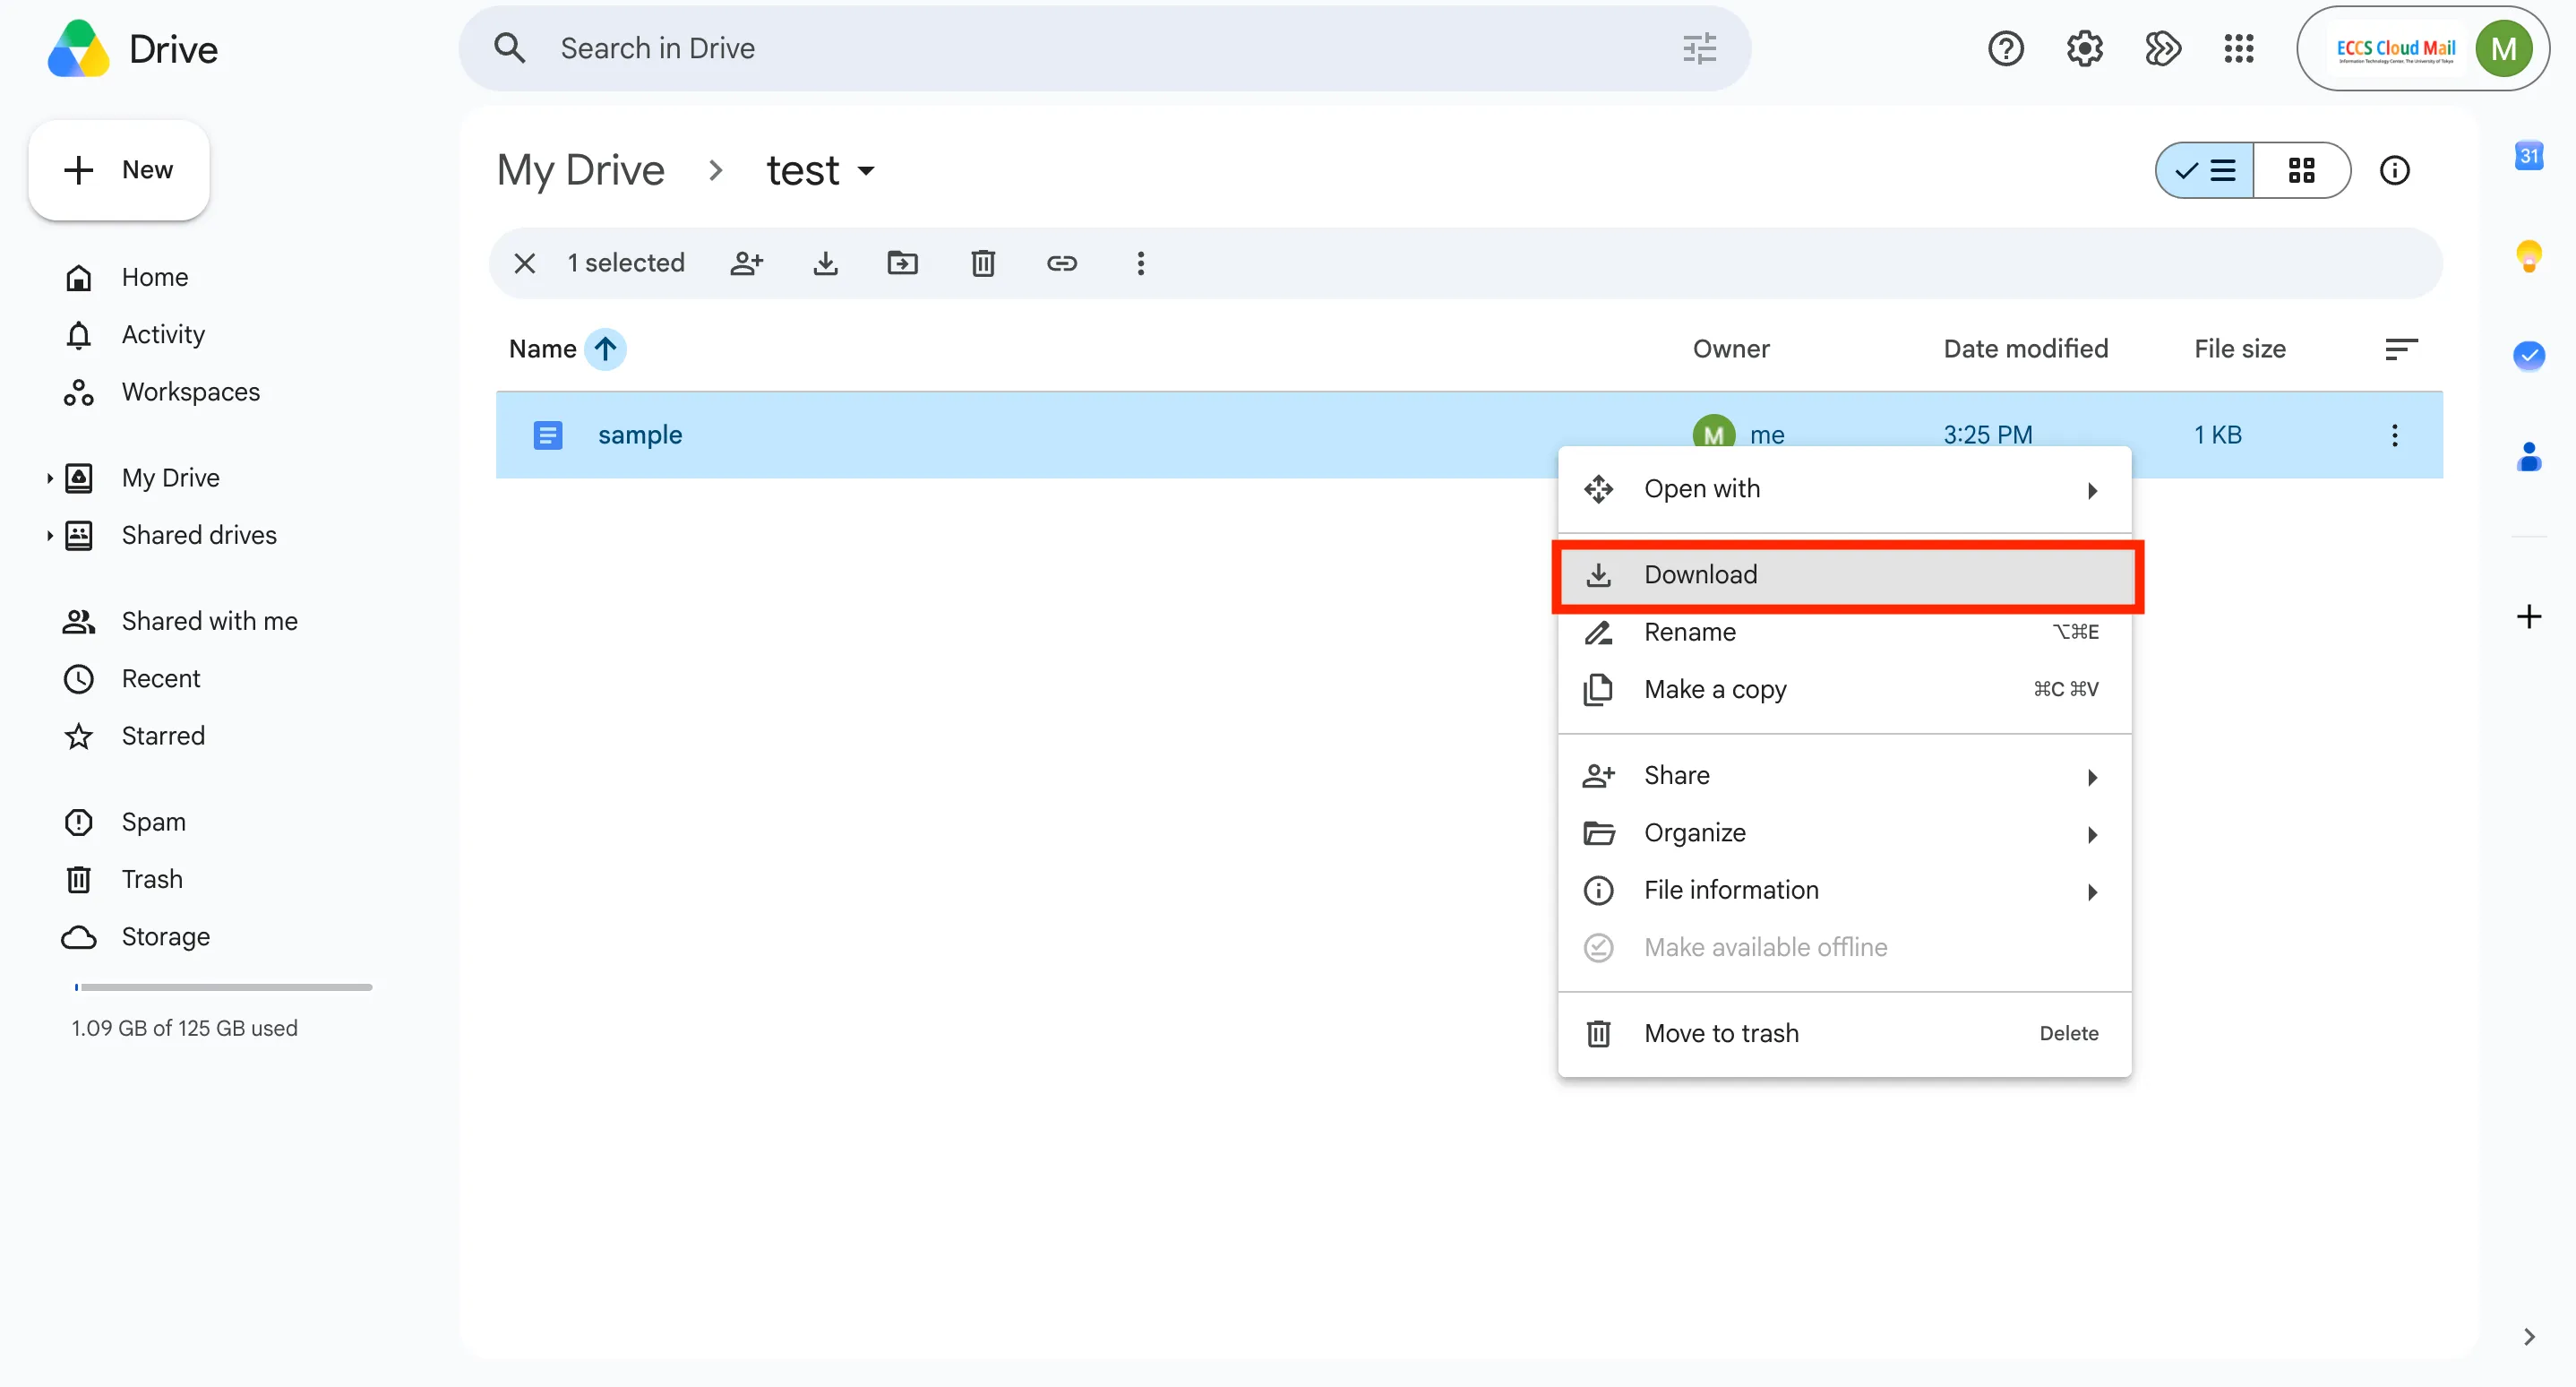The width and height of the screenshot is (2576, 1387).
Task: Click the Name column header
Action: pyautogui.click(x=542, y=349)
